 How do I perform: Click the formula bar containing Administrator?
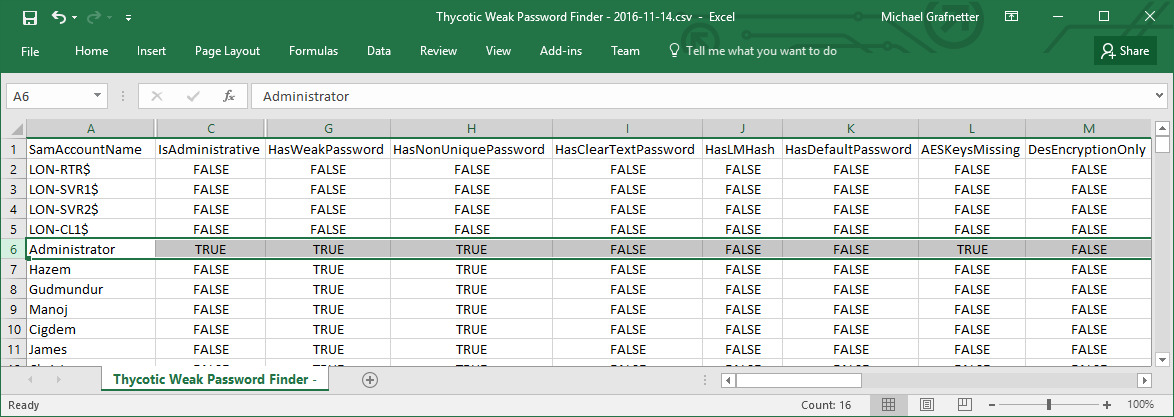tap(700, 96)
